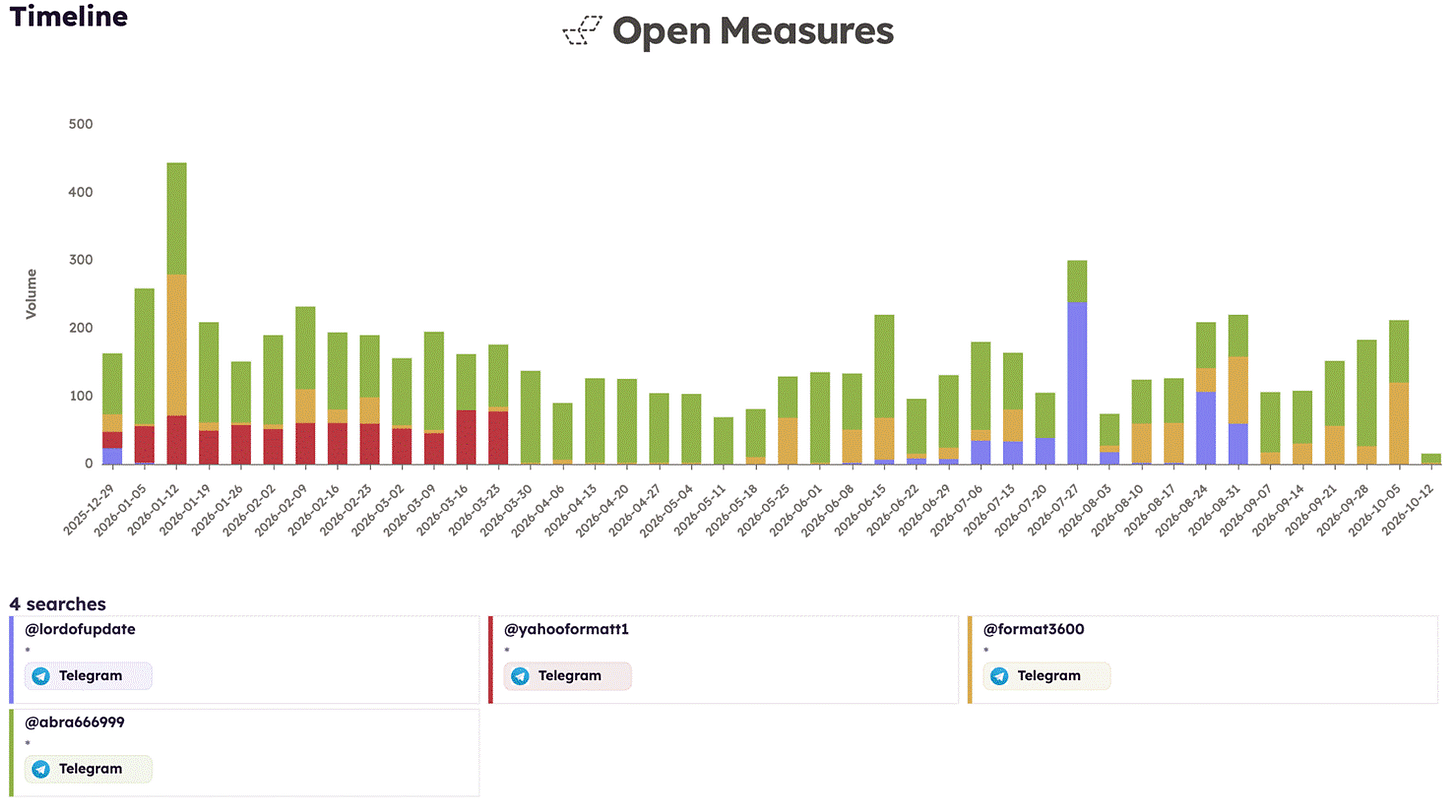Click the green bar for 2026-03-30
Screen dimensions: 1456x811
[530, 417]
